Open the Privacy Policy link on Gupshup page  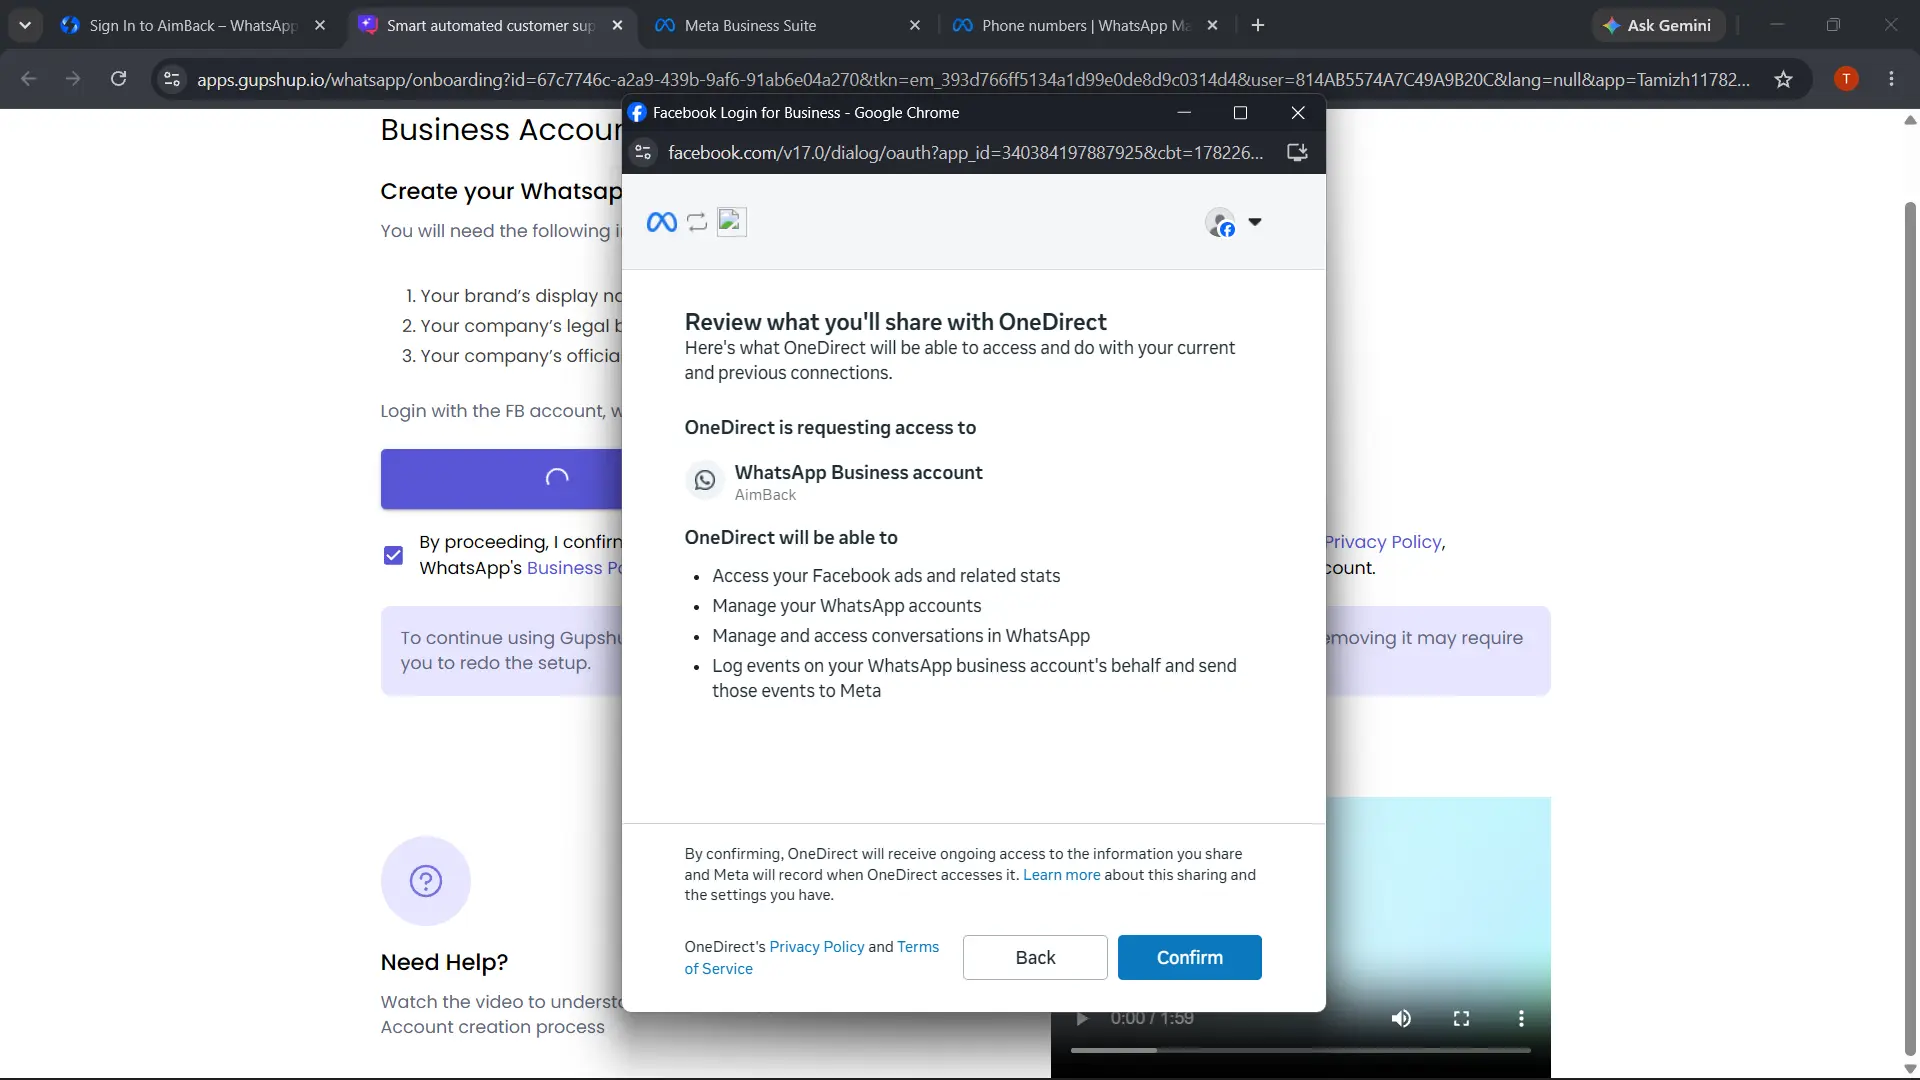(x=1383, y=542)
